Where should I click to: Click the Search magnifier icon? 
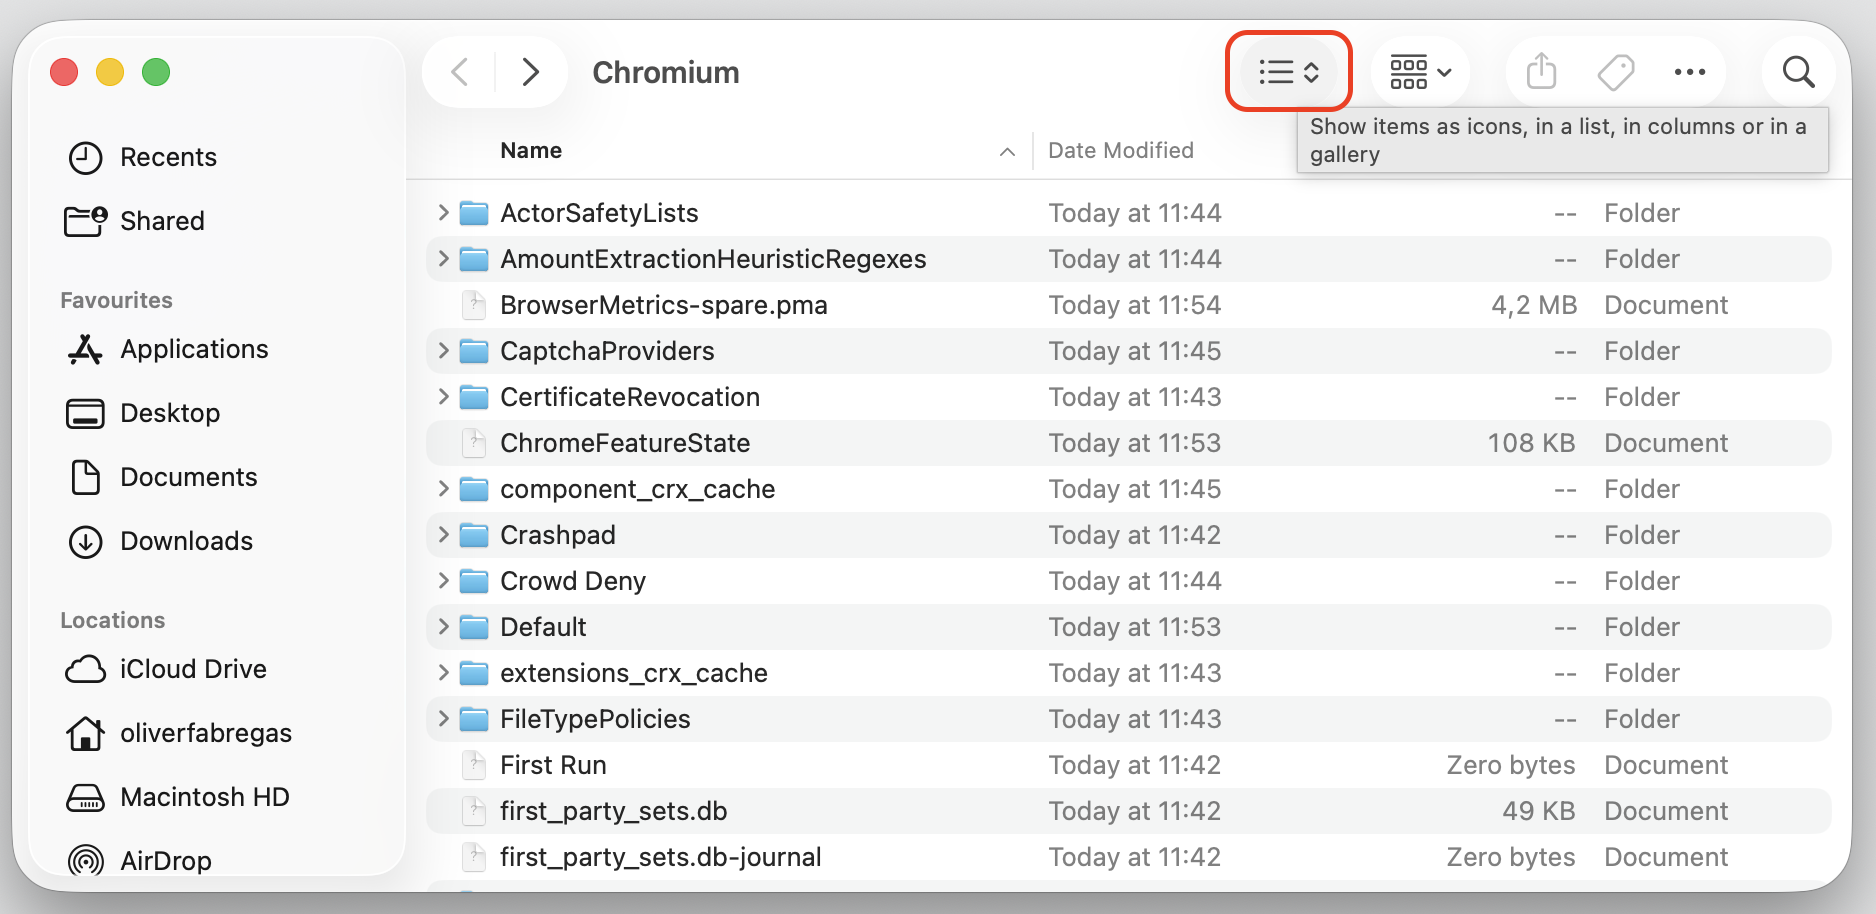pos(1798,72)
